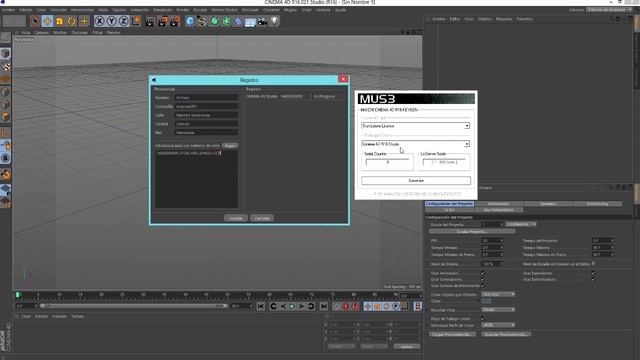This screenshot has width=640, height=360.
Task: Toggle Usar Sistema de Movimiento checkbox
Action: [x=483, y=286]
